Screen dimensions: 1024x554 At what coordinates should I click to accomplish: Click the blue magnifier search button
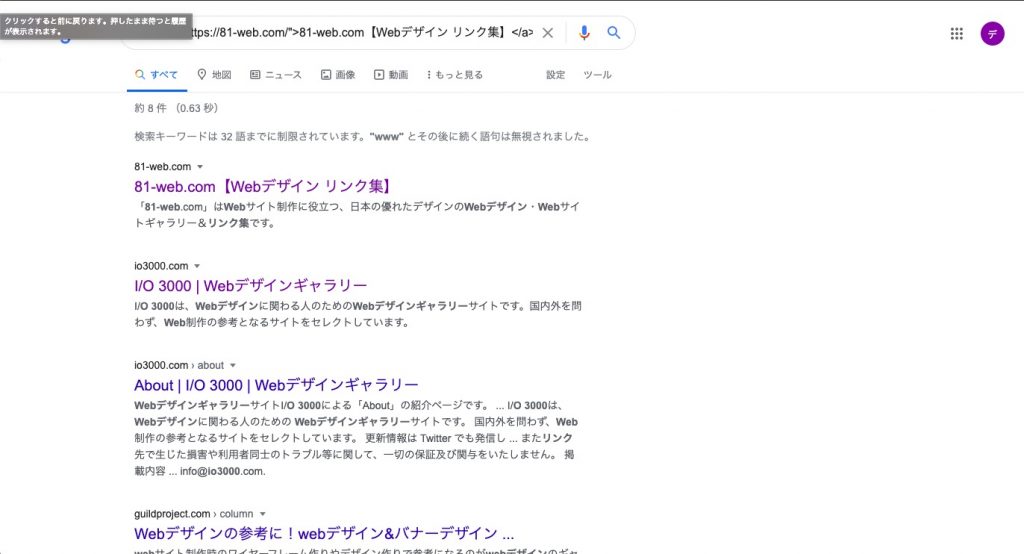click(613, 32)
